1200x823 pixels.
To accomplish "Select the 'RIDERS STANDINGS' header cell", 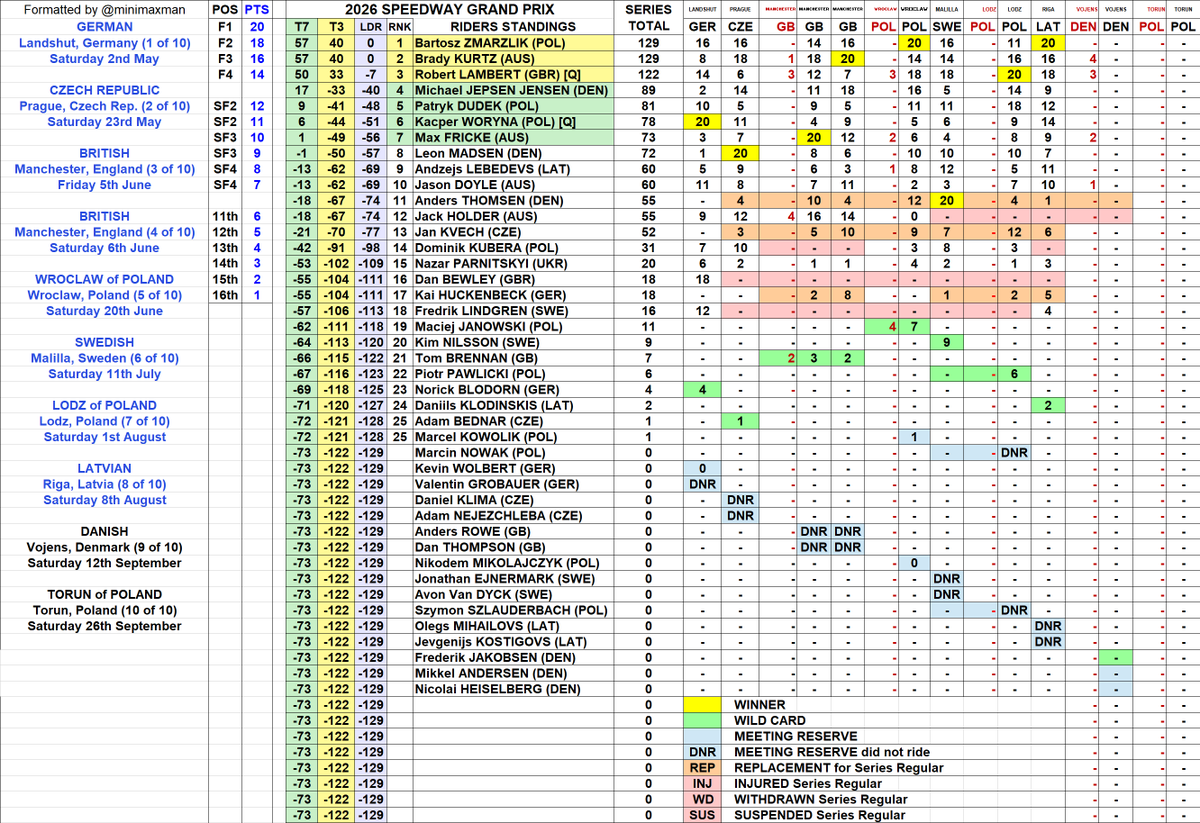I will coord(512,26).
